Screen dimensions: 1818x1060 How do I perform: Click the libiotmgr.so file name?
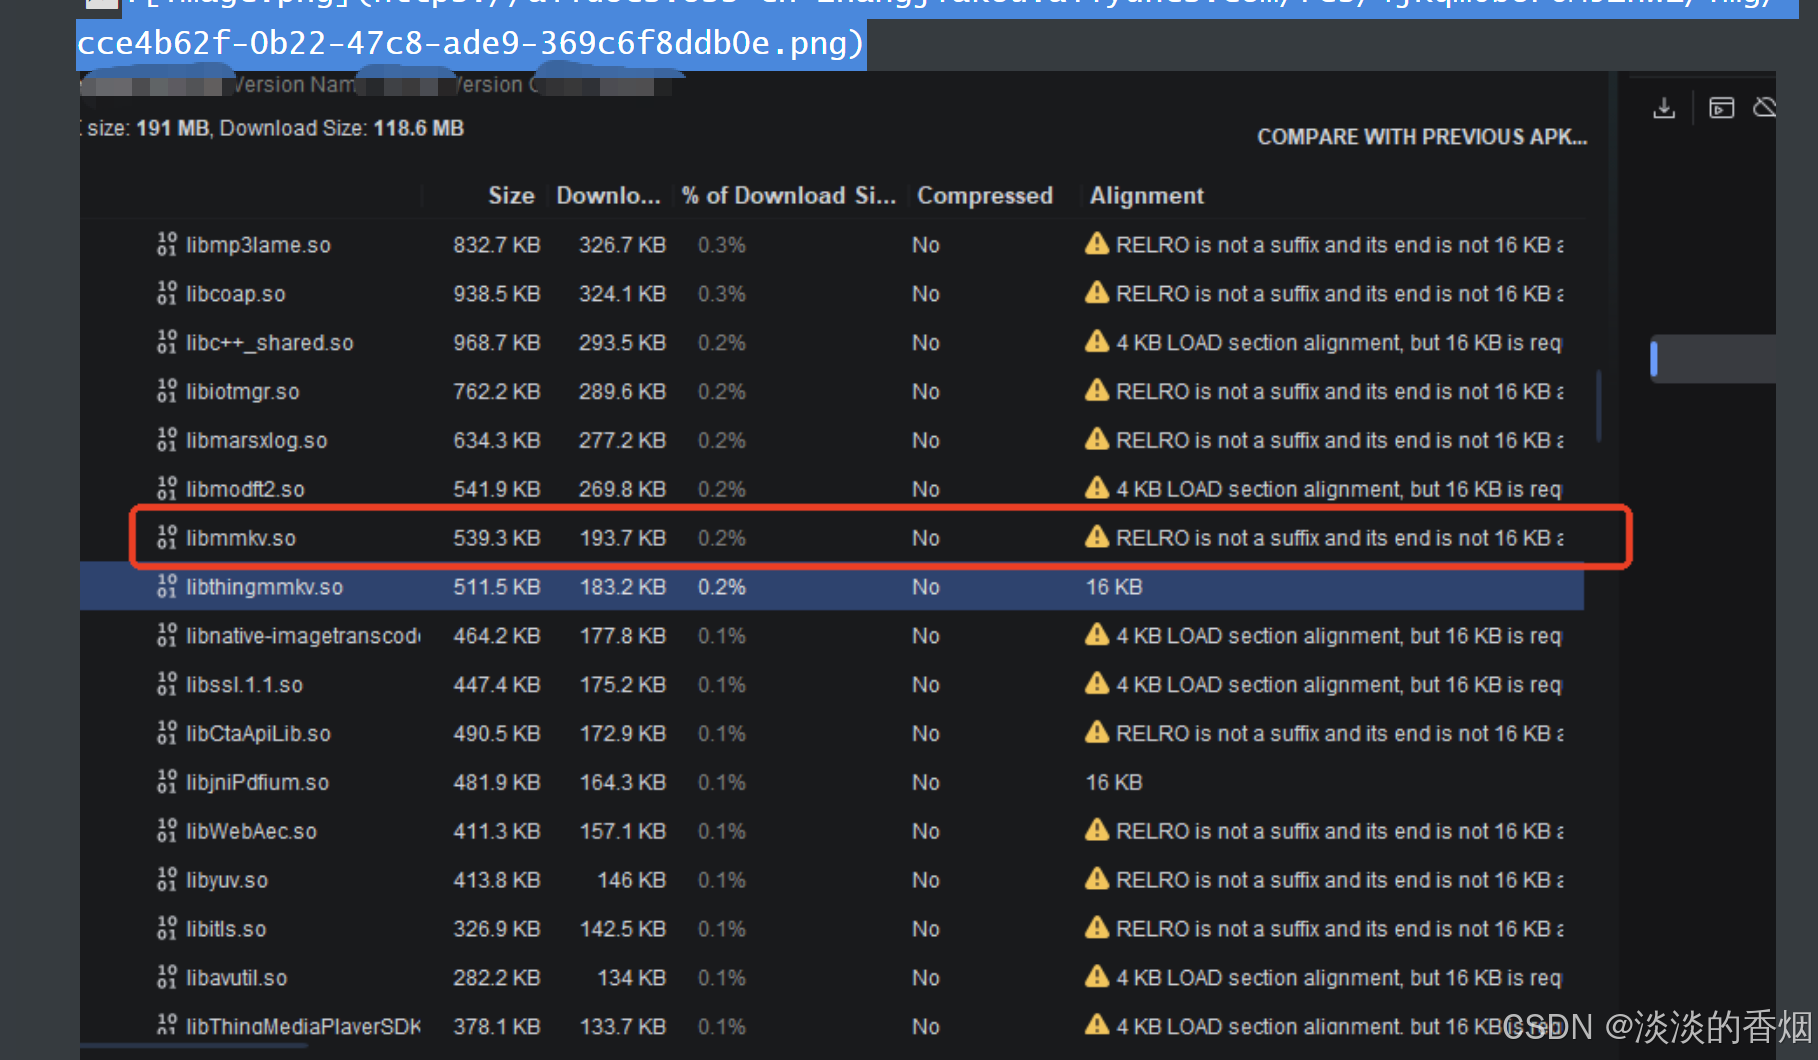tap(243, 392)
